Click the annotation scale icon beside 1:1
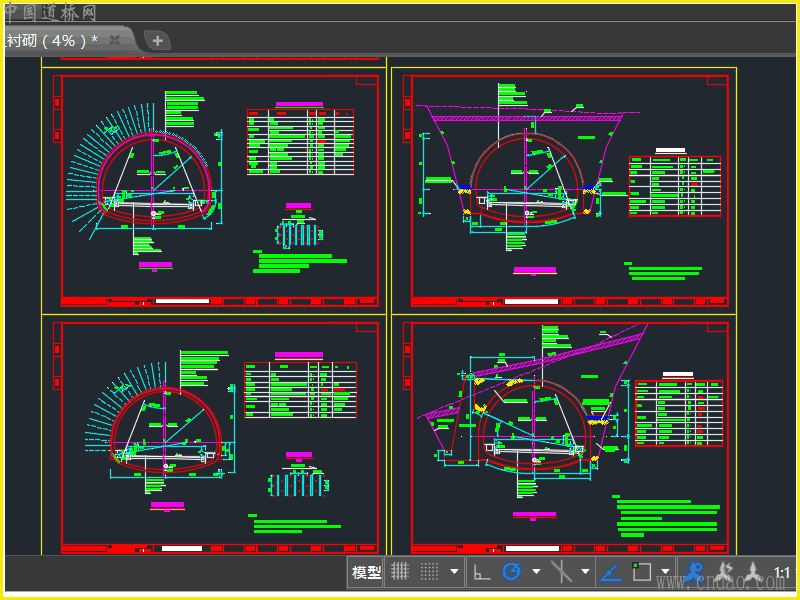The width and height of the screenshot is (800, 600). point(752,571)
